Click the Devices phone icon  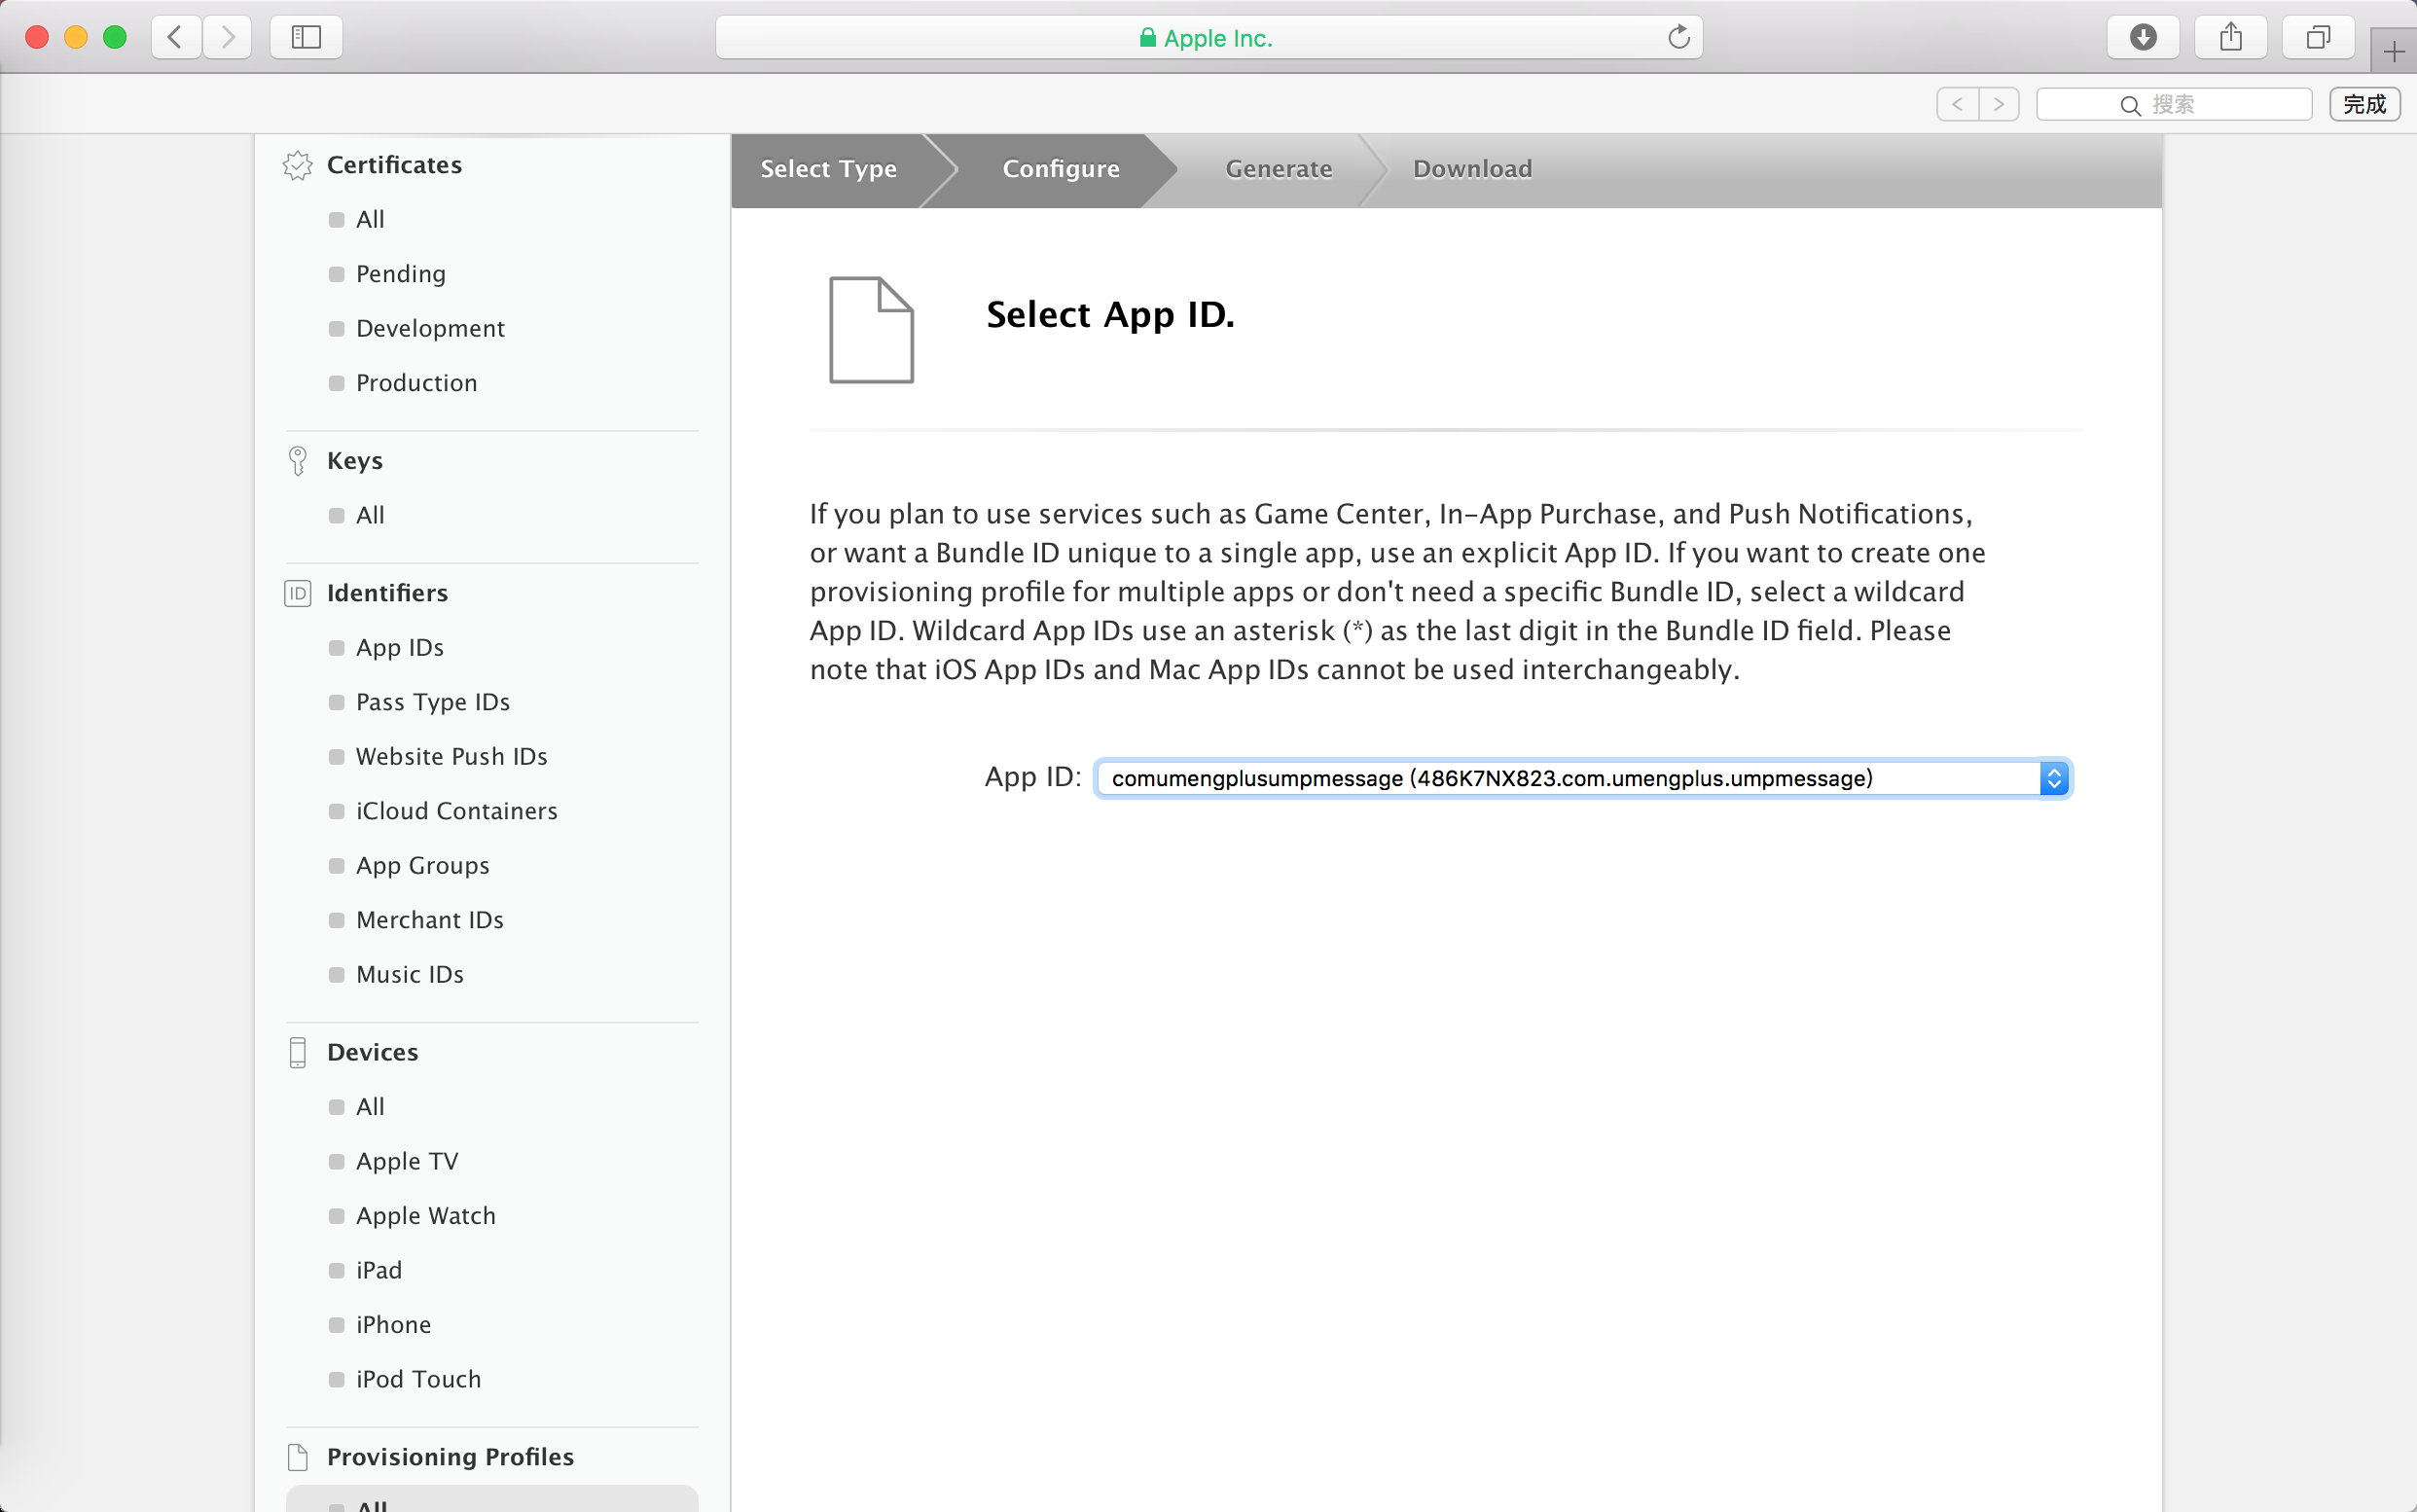pyautogui.click(x=297, y=1052)
